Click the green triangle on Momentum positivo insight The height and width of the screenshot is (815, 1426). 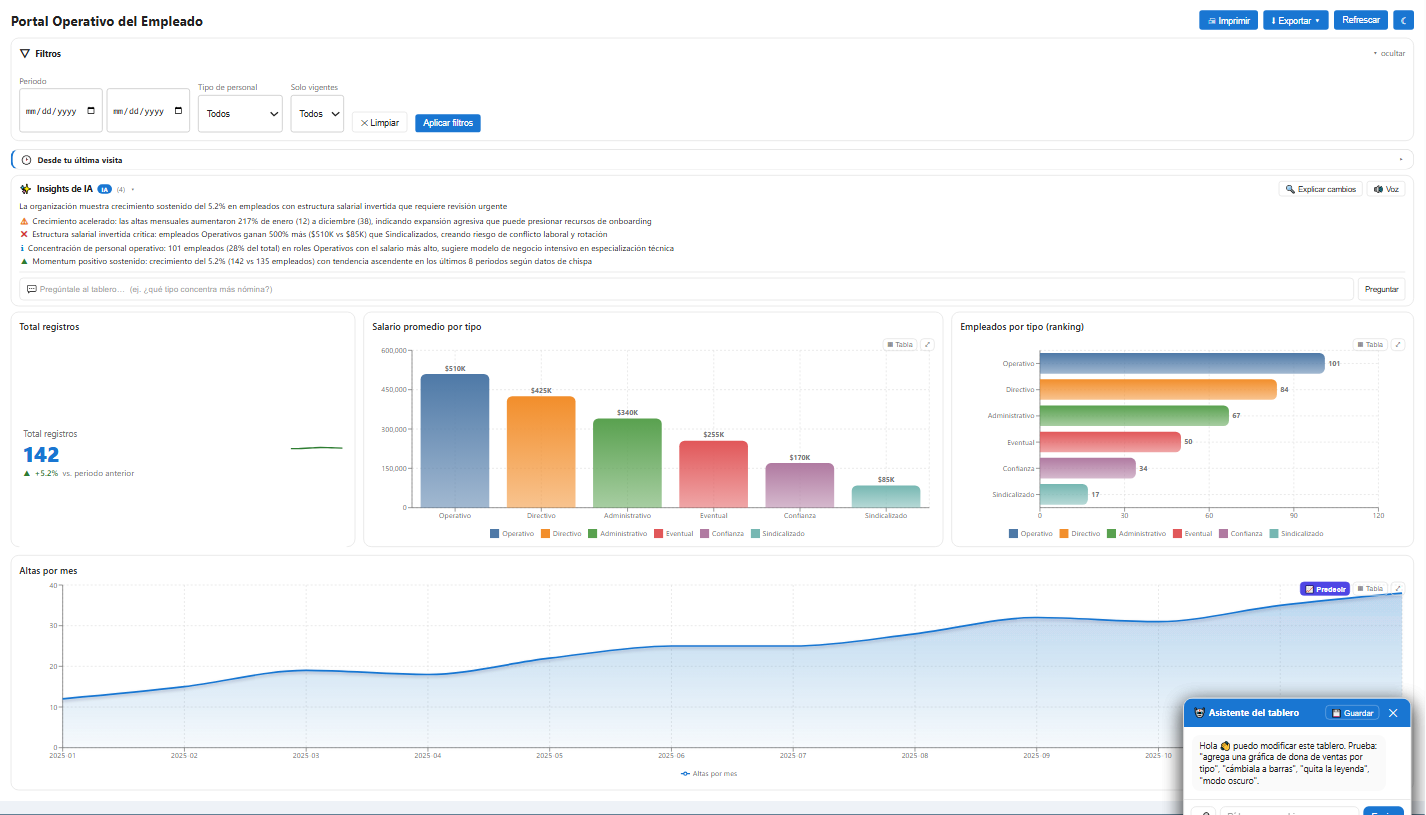click(24, 261)
